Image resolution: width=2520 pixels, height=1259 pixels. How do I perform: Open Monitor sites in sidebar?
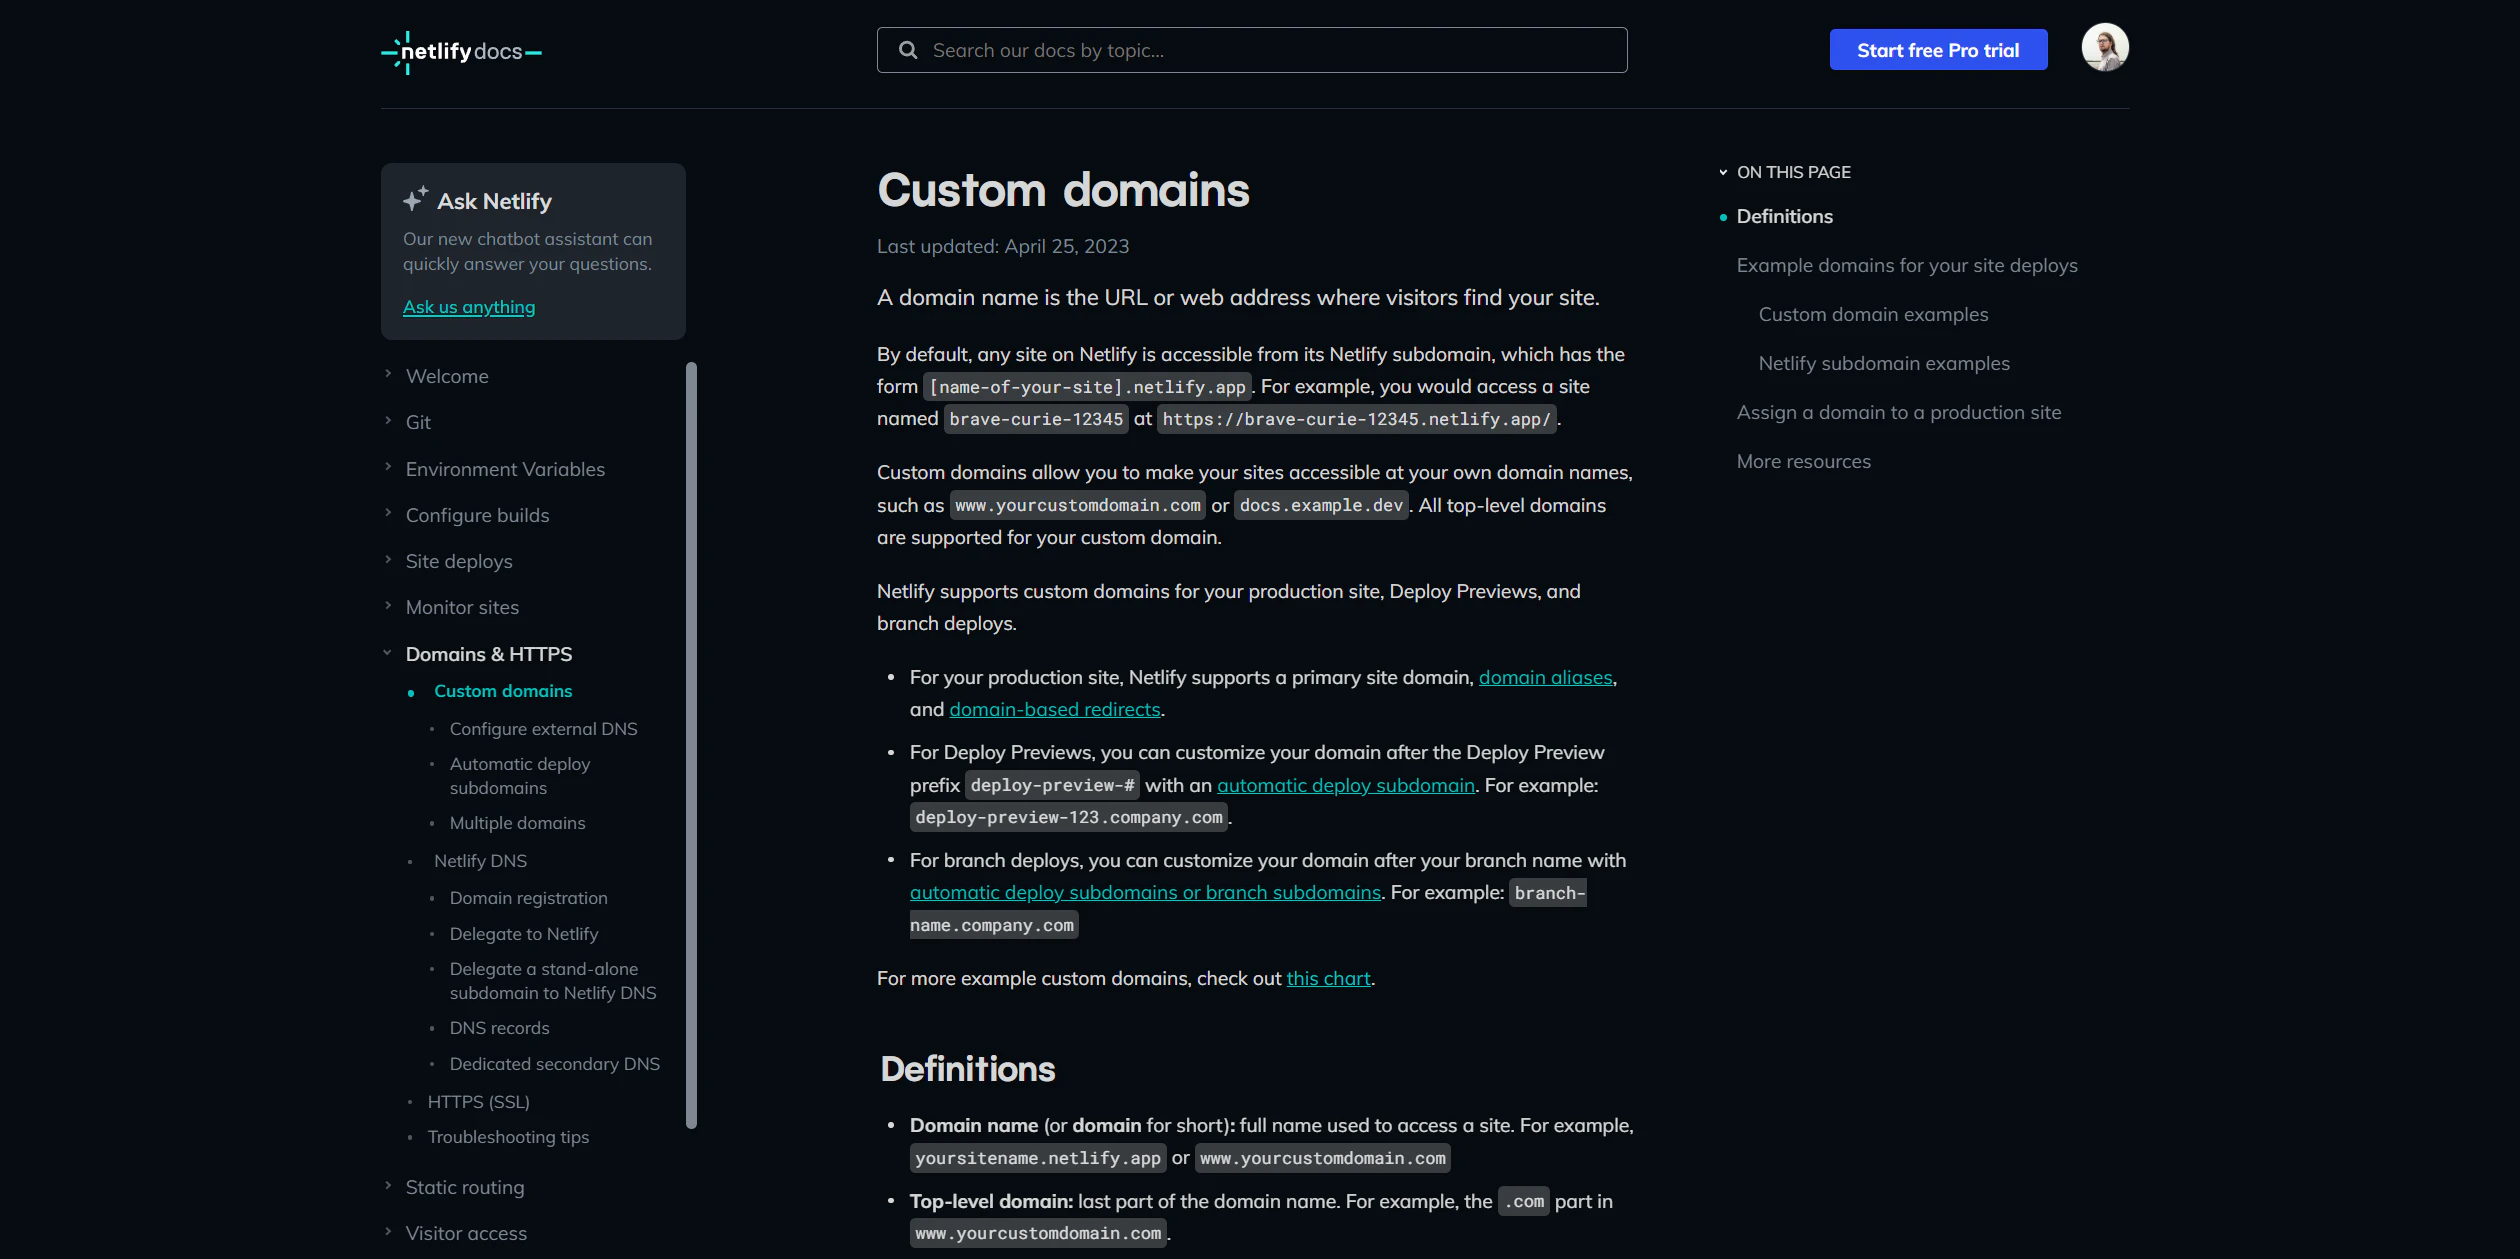tap(462, 607)
